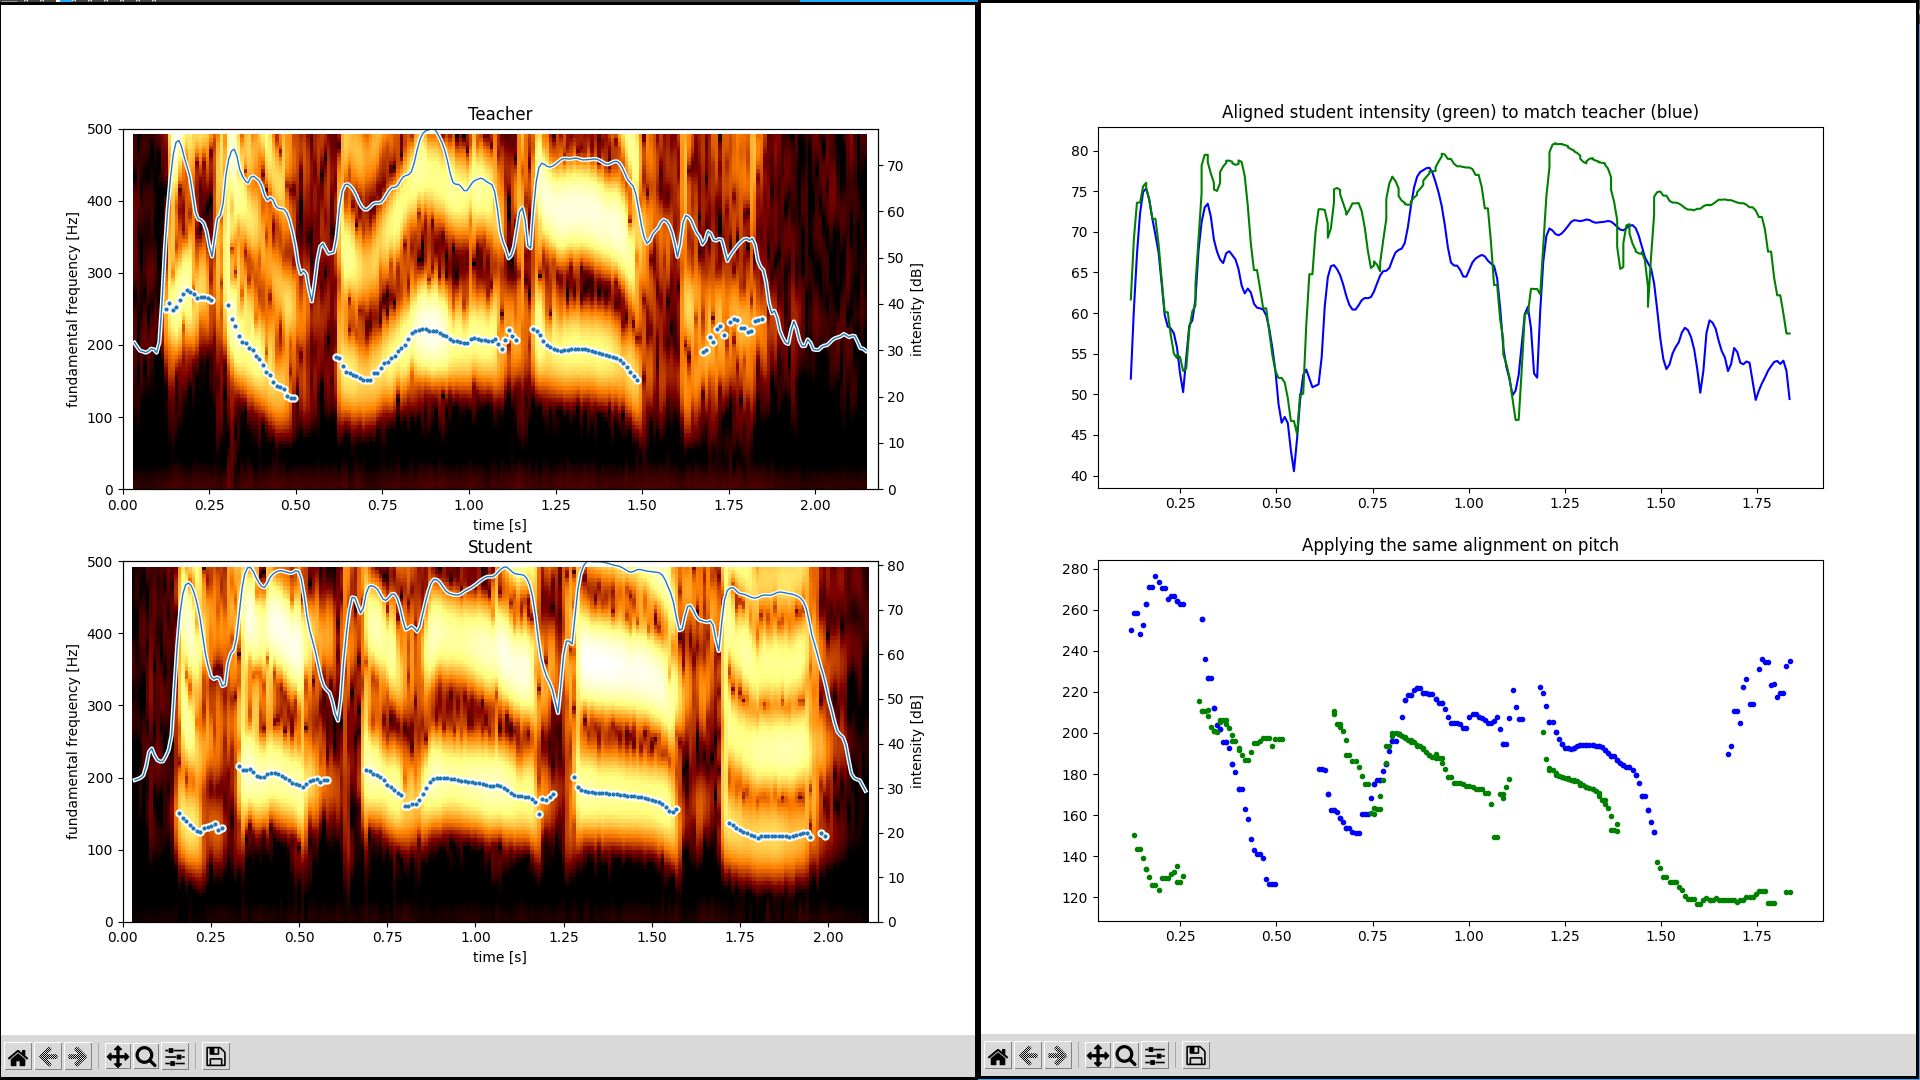Reset view with right figure Home icon
Screen dimensions: 1920x1080
998,1056
